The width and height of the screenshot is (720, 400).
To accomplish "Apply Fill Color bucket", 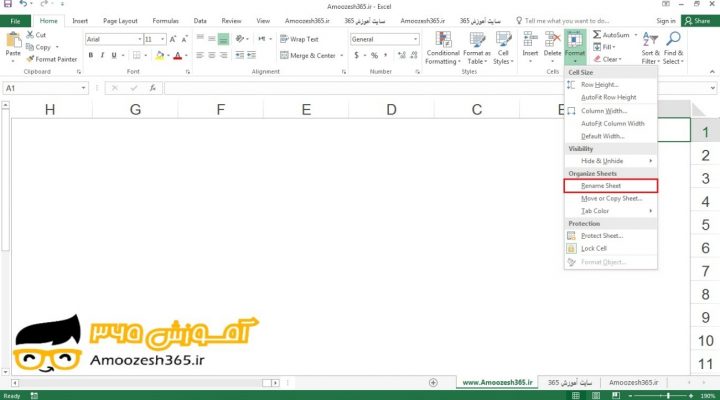I will tap(159, 56).
